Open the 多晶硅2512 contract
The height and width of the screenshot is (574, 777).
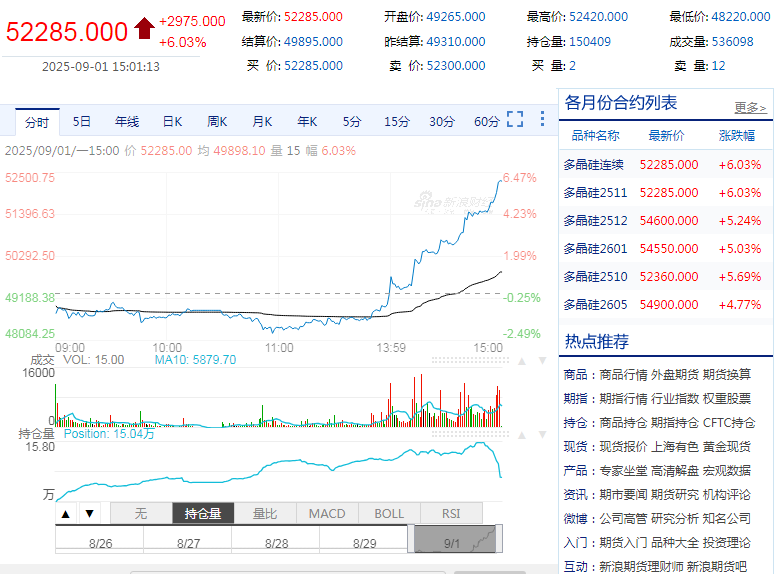[x=595, y=221]
